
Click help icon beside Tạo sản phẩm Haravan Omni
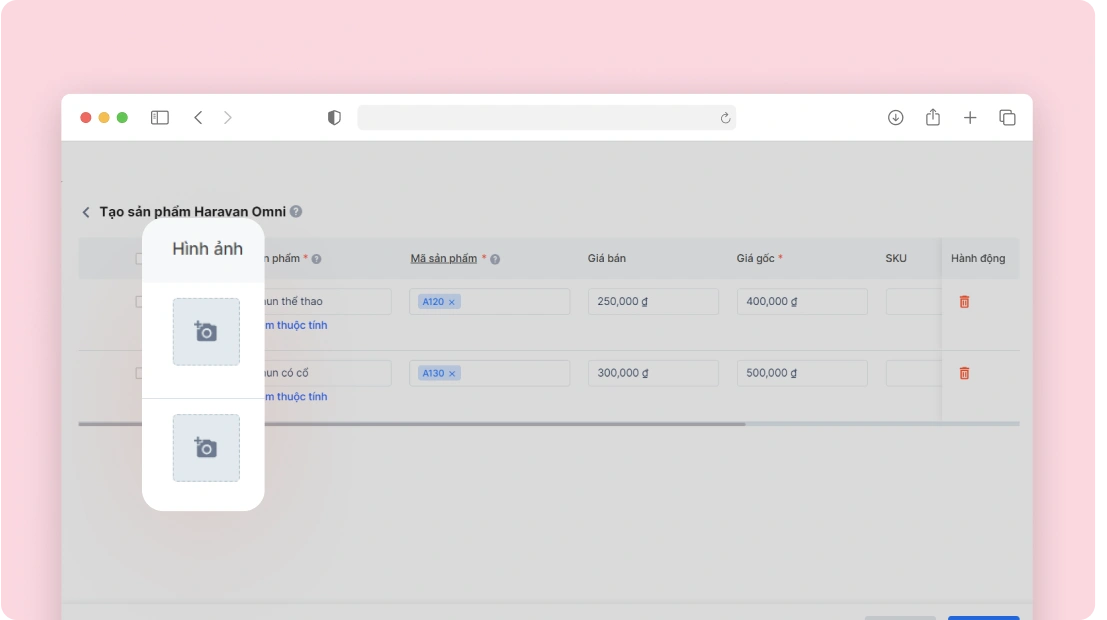(297, 212)
